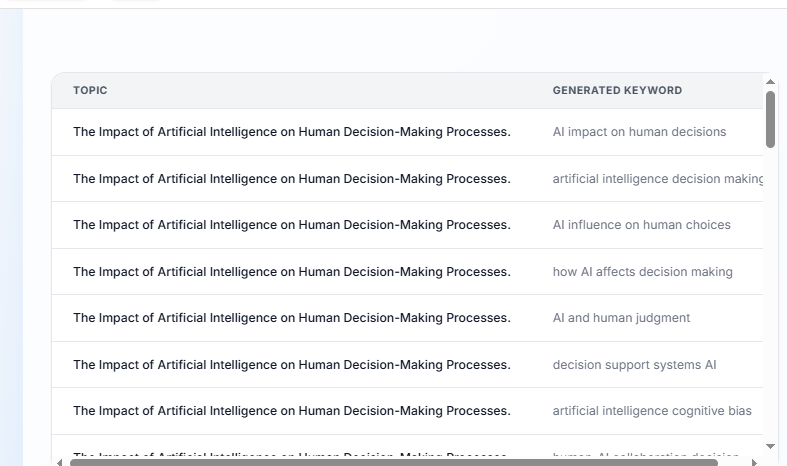The image size is (787, 466).
Task: Click the TOPIC column header
Action: click(90, 90)
